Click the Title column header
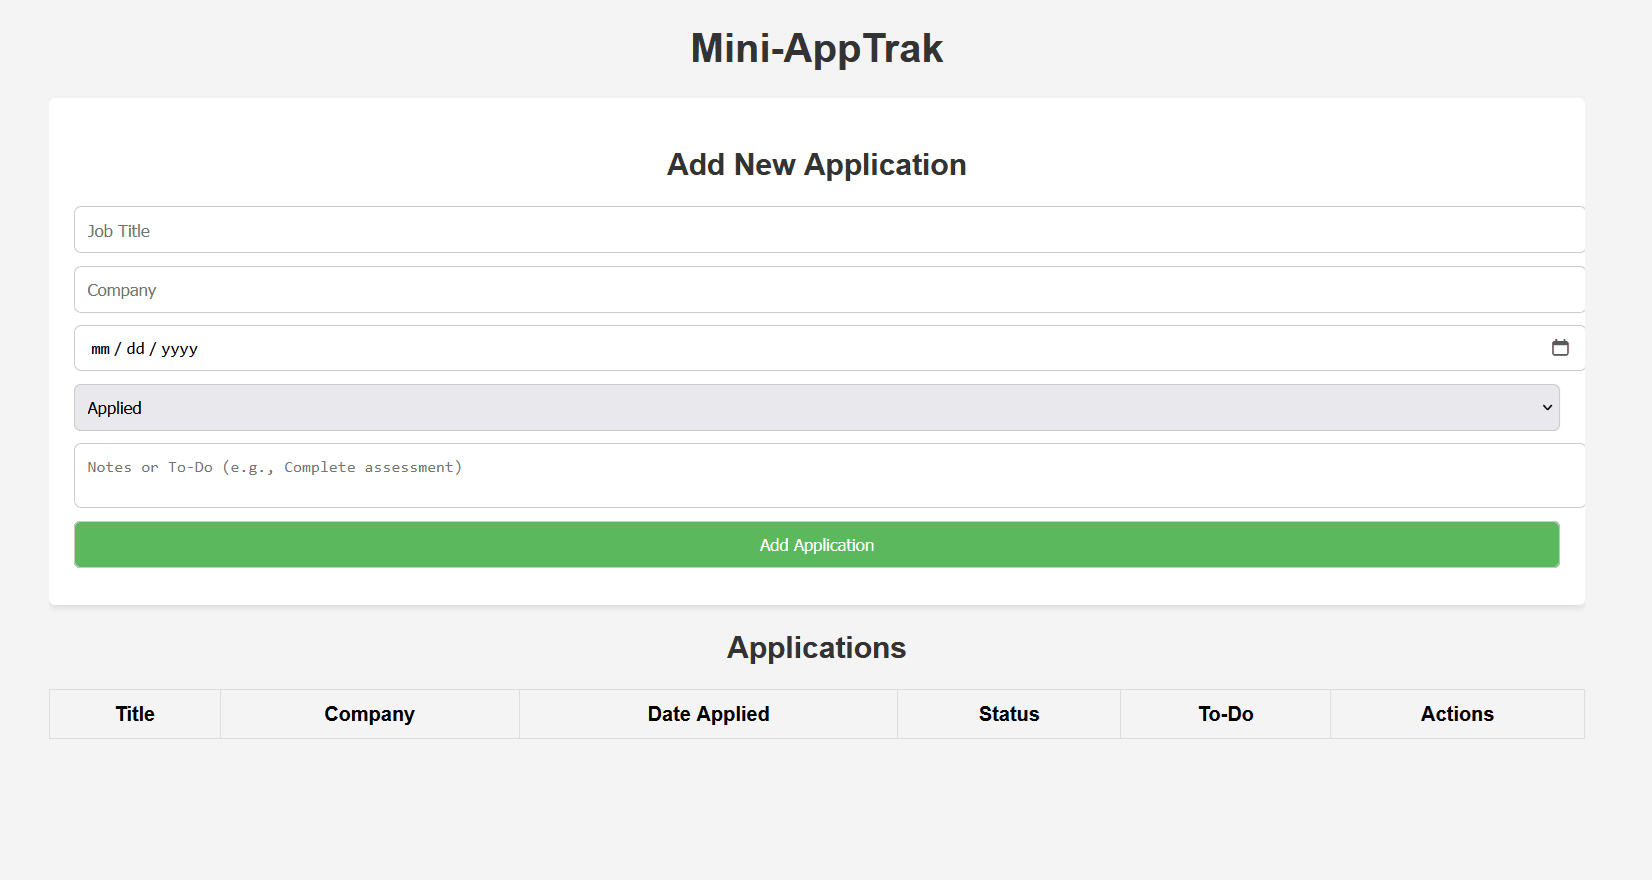 point(135,714)
